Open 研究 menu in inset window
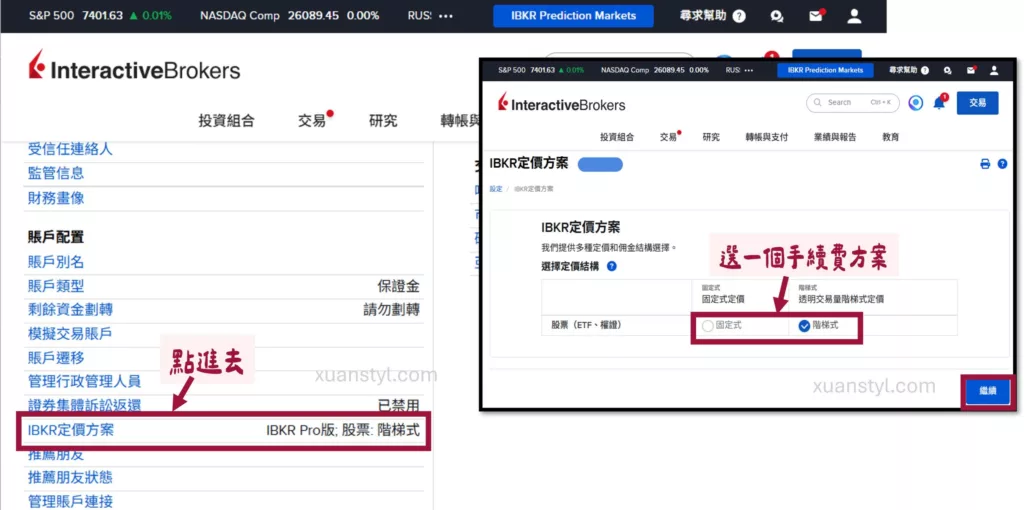 coord(711,137)
